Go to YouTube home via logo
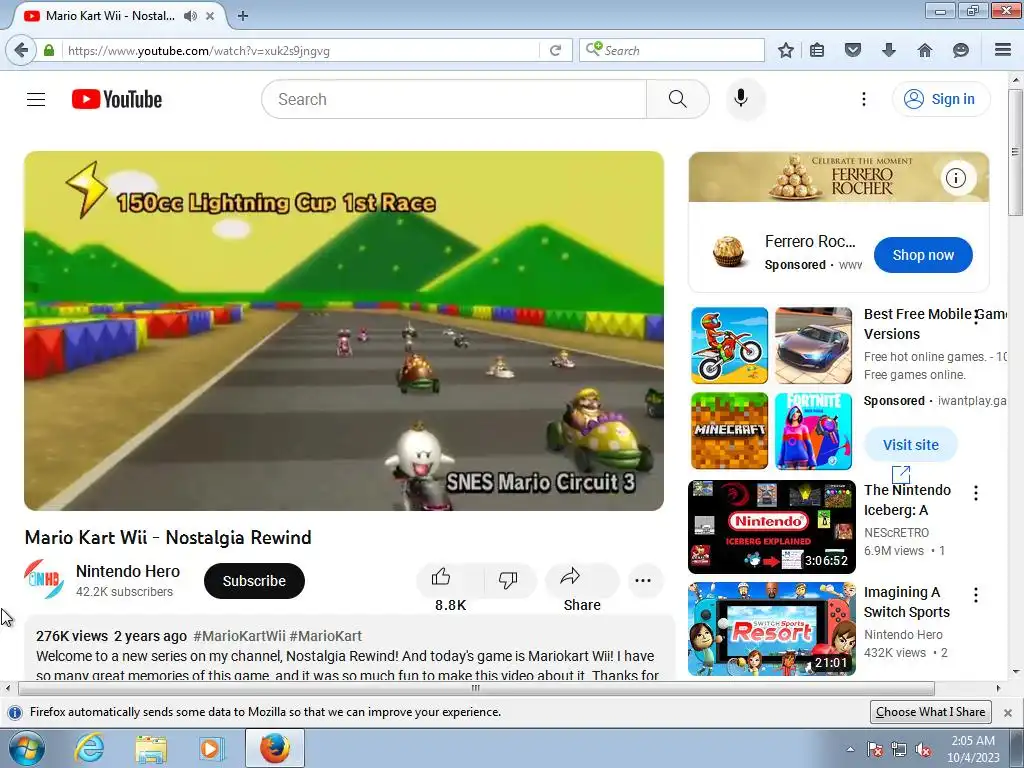This screenshot has height=768, width=1024. (x=117, y=99)
